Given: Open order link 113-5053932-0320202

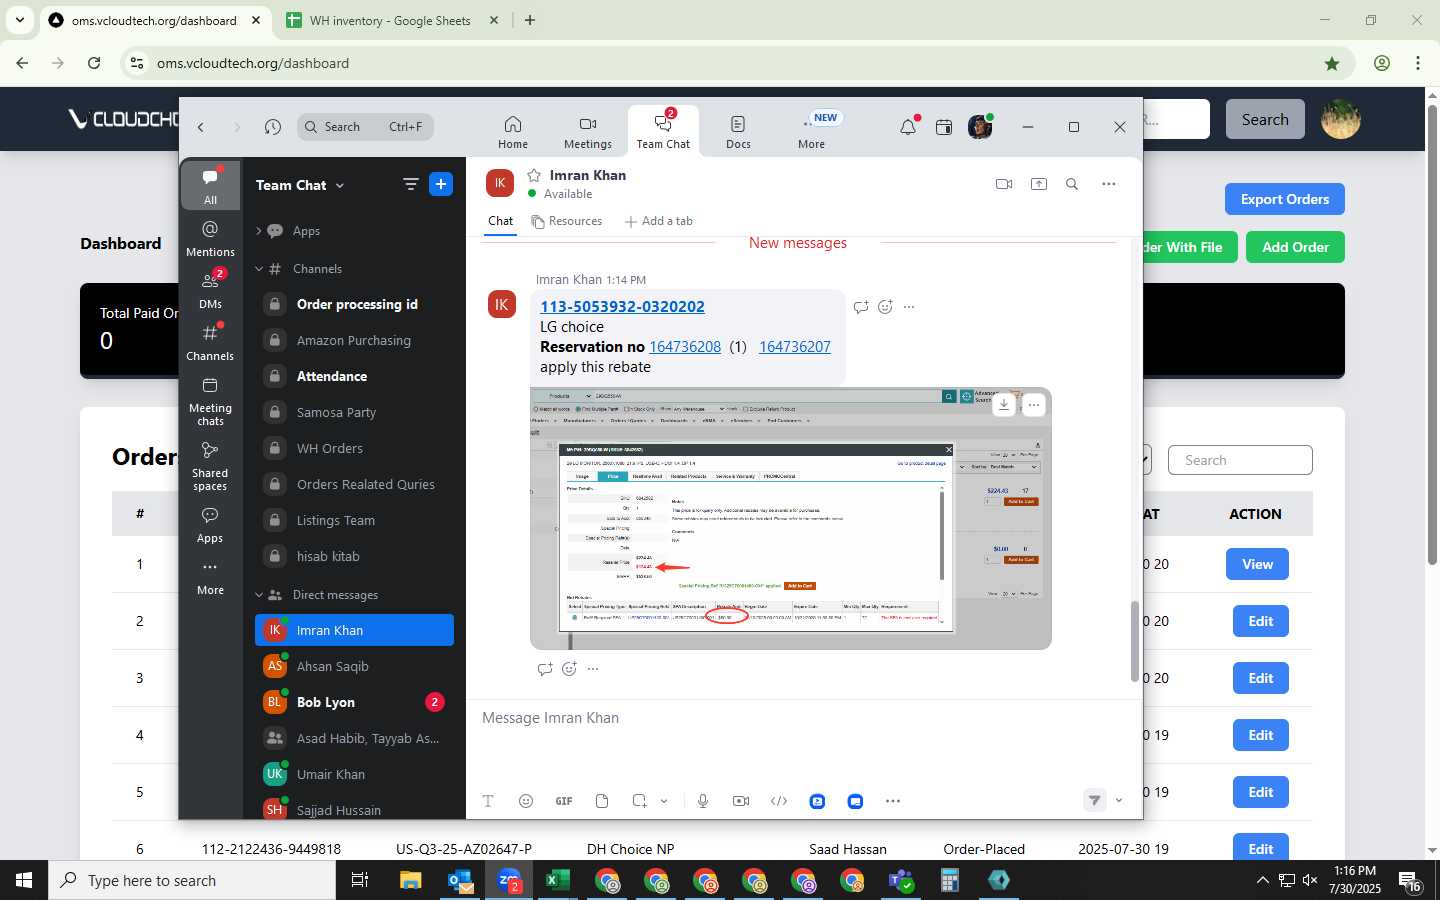Looking at the screenshot, I should click(622, 306).
